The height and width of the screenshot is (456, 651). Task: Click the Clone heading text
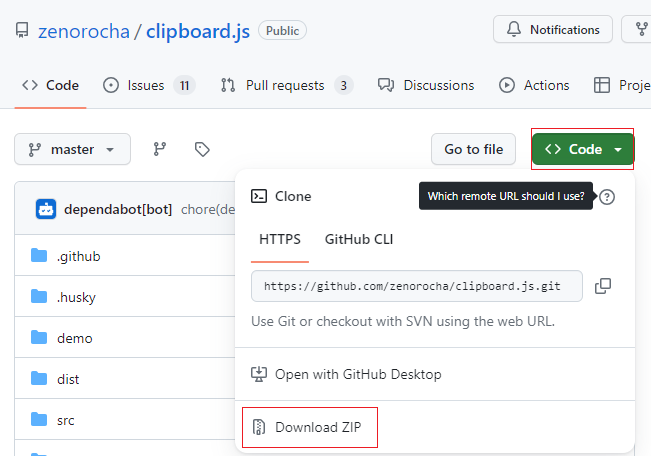(293, 196)
